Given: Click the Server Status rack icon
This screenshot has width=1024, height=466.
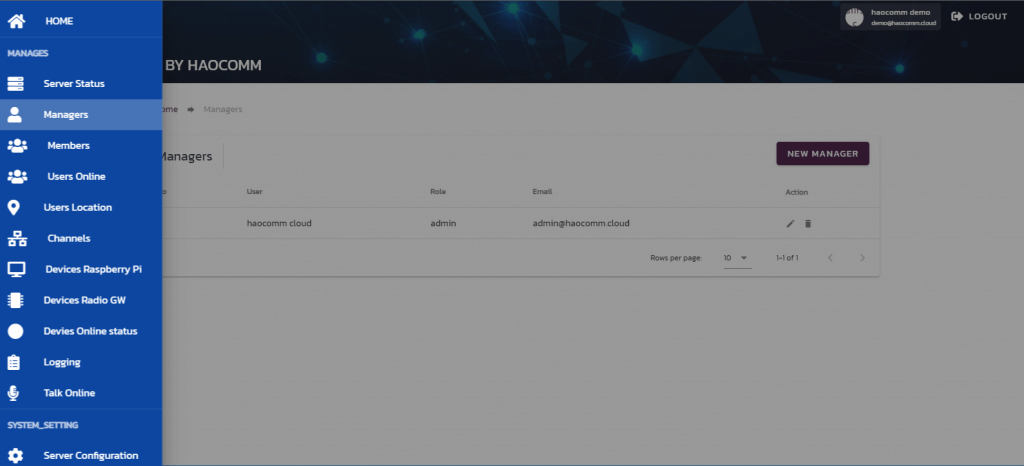Looking at the screenshot, I should [x=15, y=84].
